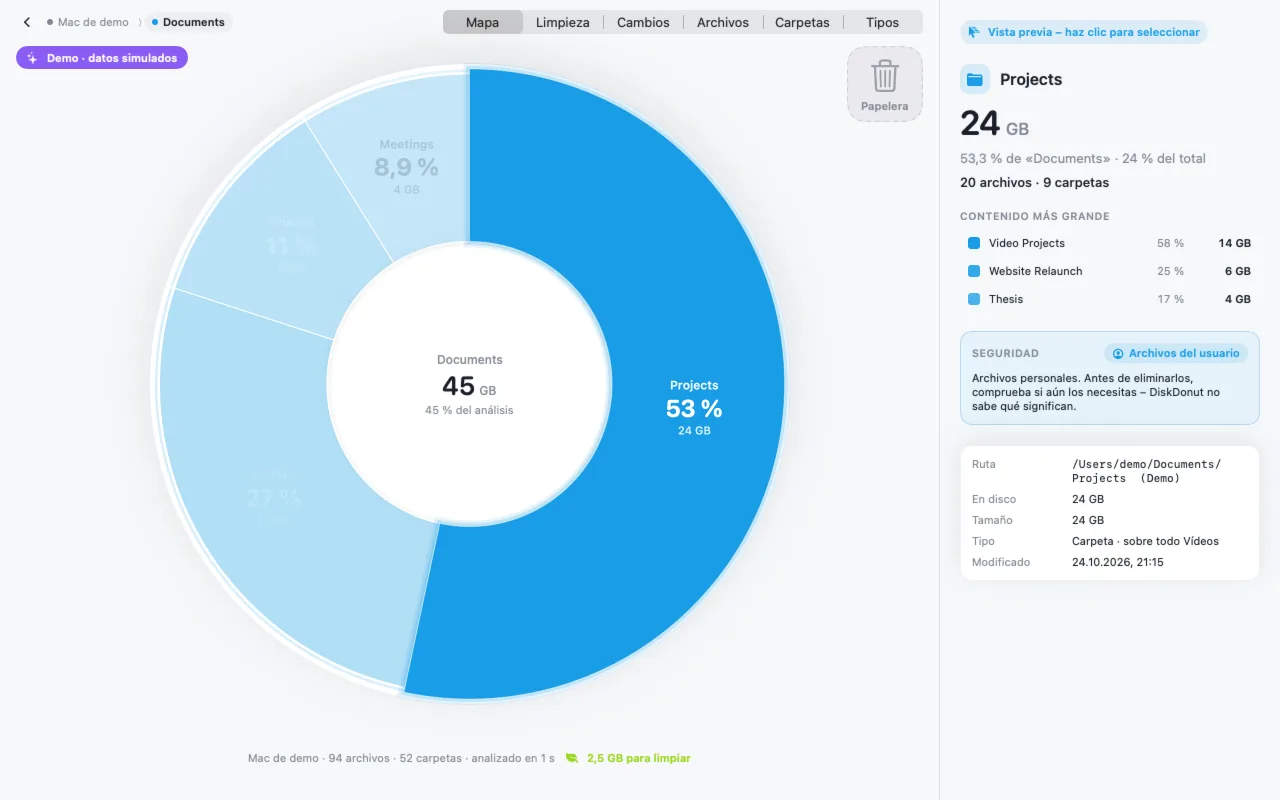Viewport: 1280px width, 800px height.
Task: Switch to the Mapa tab
Action: [x=483, y=22]
